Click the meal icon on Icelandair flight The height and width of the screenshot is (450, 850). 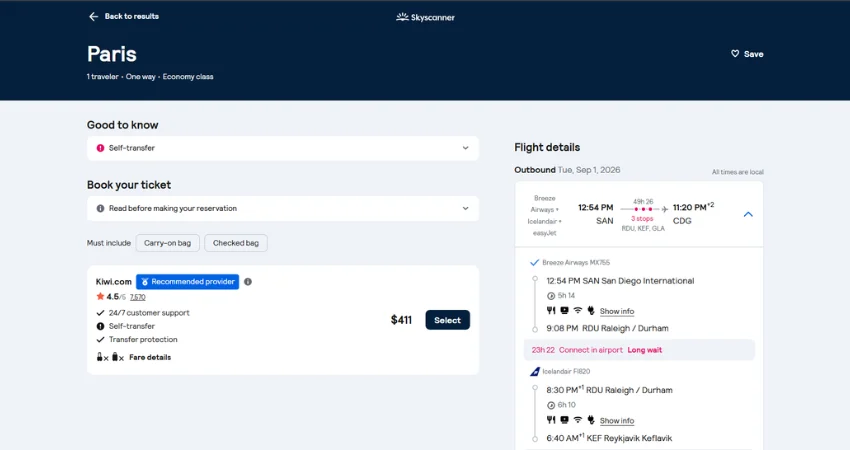(550, 420)
